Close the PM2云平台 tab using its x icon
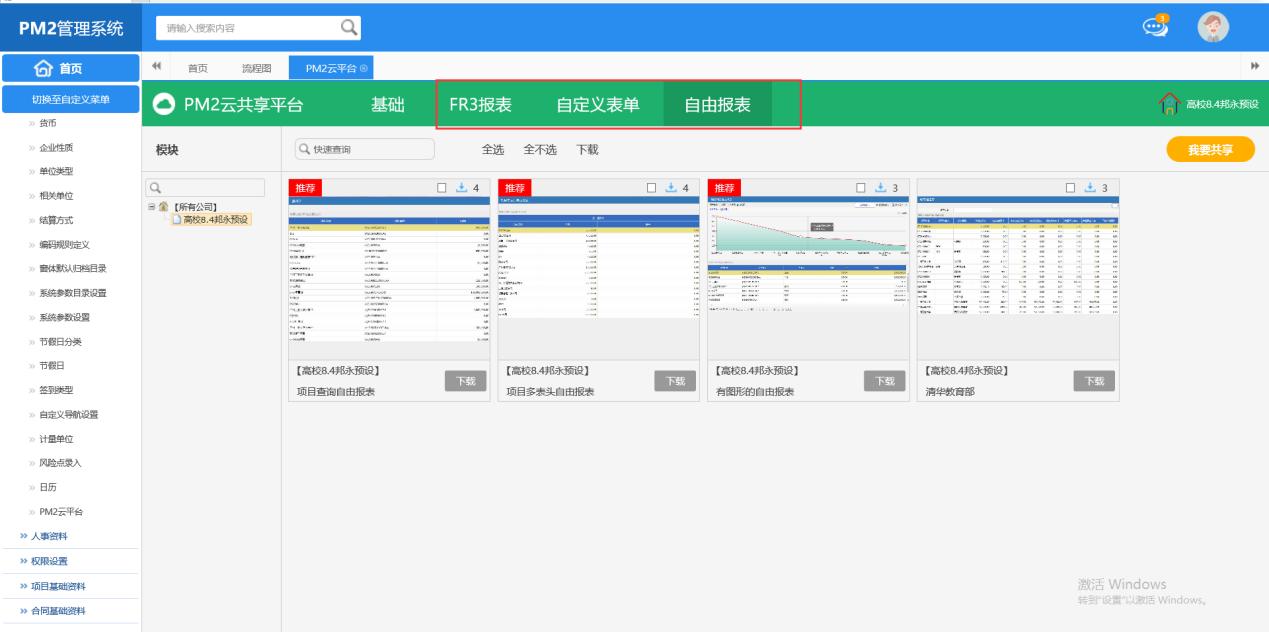The height and width of the screenshot is (632, 1269). pos(364,68)
